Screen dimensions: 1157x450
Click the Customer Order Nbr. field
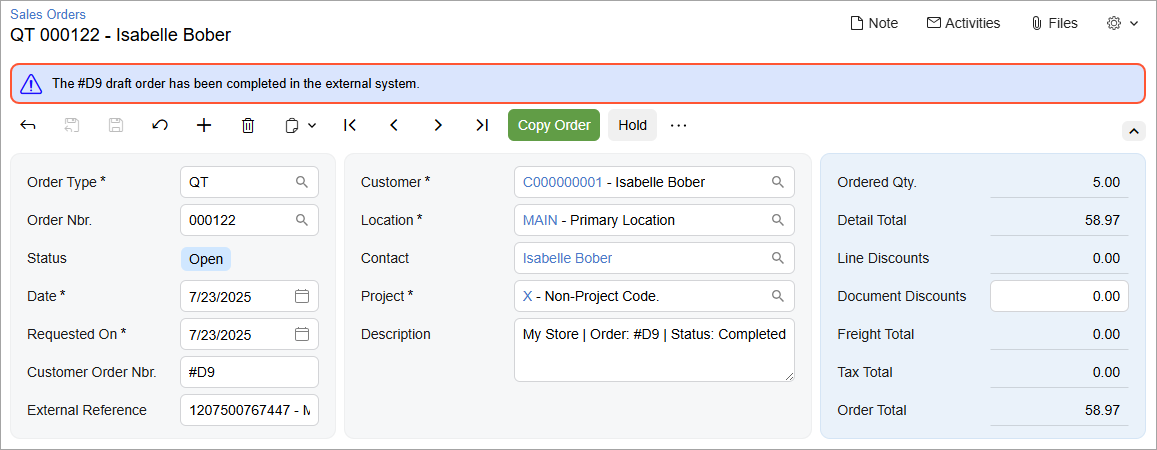tap(249, 372)
